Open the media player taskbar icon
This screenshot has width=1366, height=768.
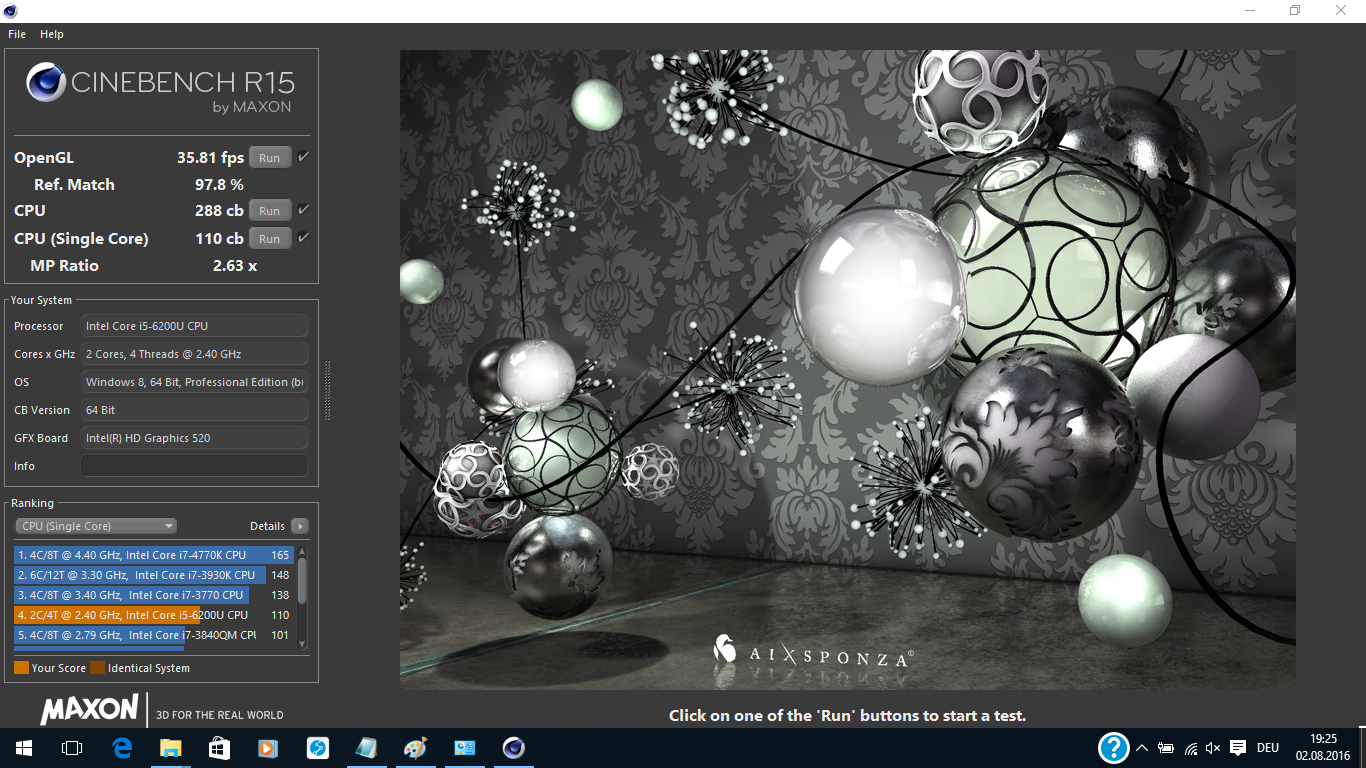(x=268, y=748)
